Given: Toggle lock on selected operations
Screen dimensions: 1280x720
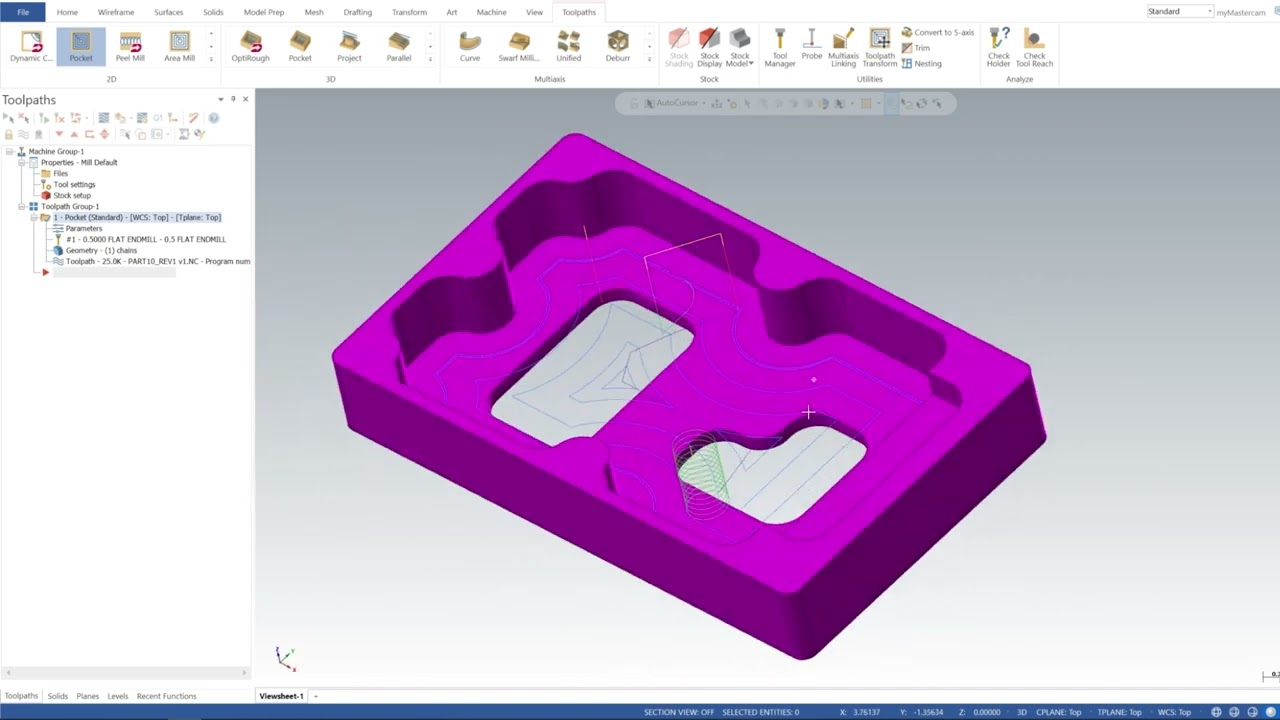Looking at the screenshot, I should coord(9,134).
